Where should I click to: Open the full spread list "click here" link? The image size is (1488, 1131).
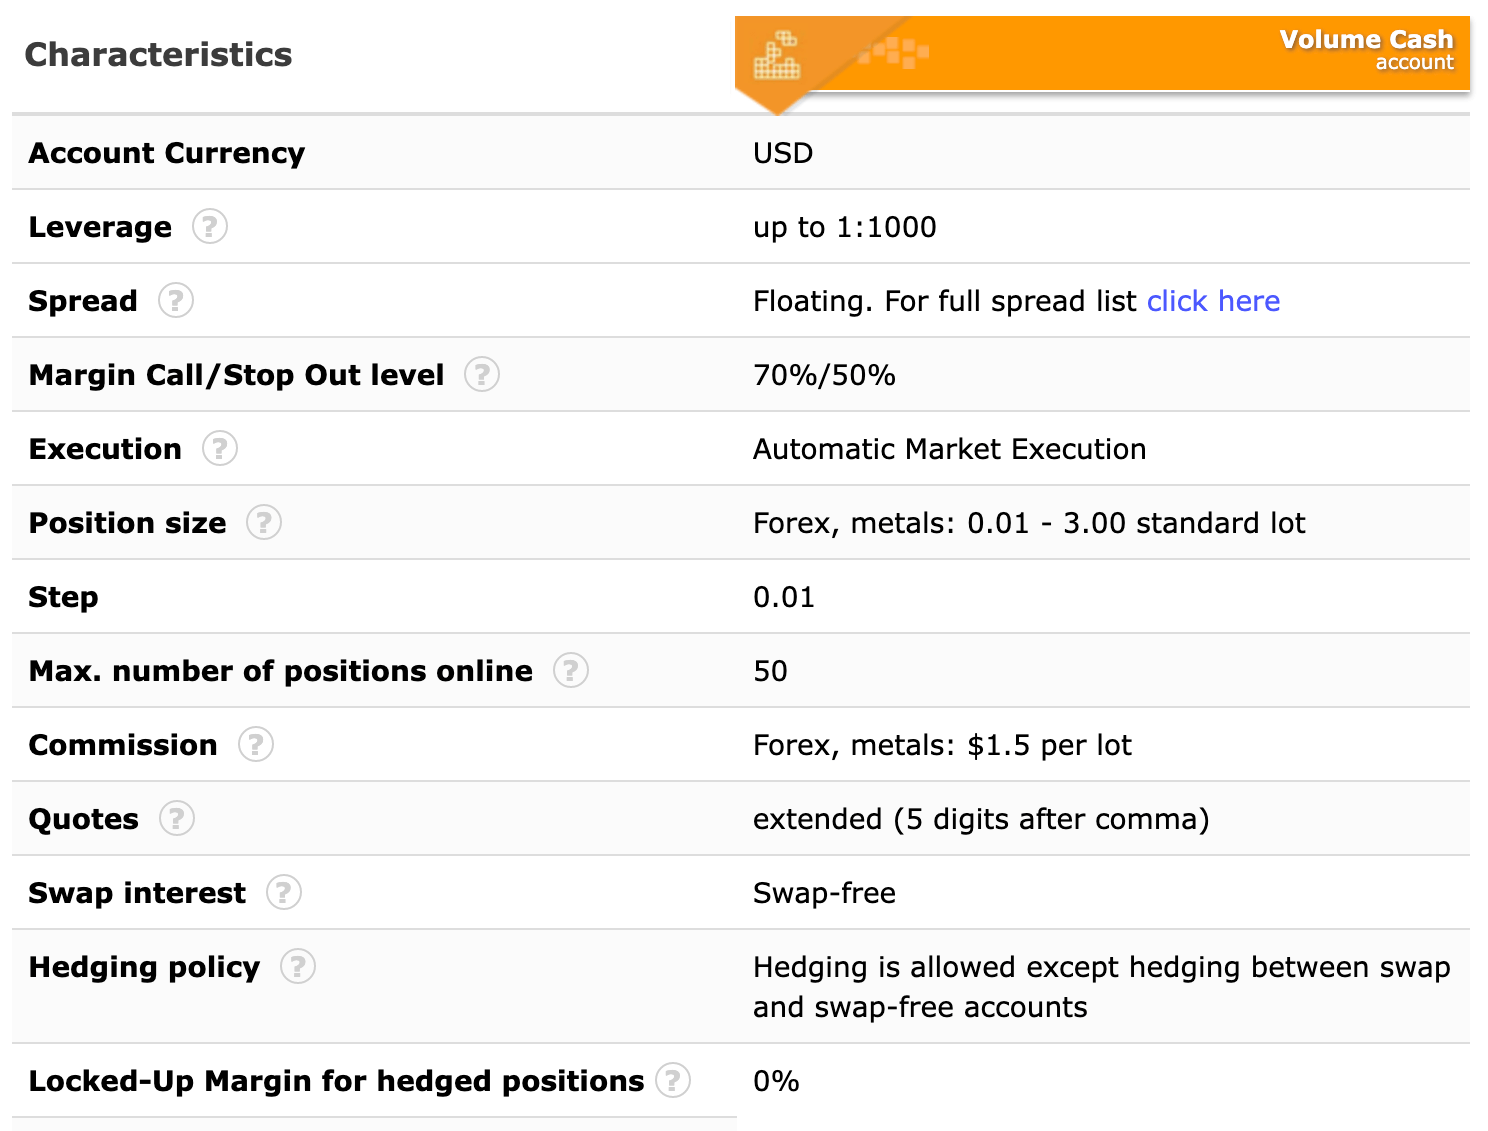click(x=1213, y=301)
